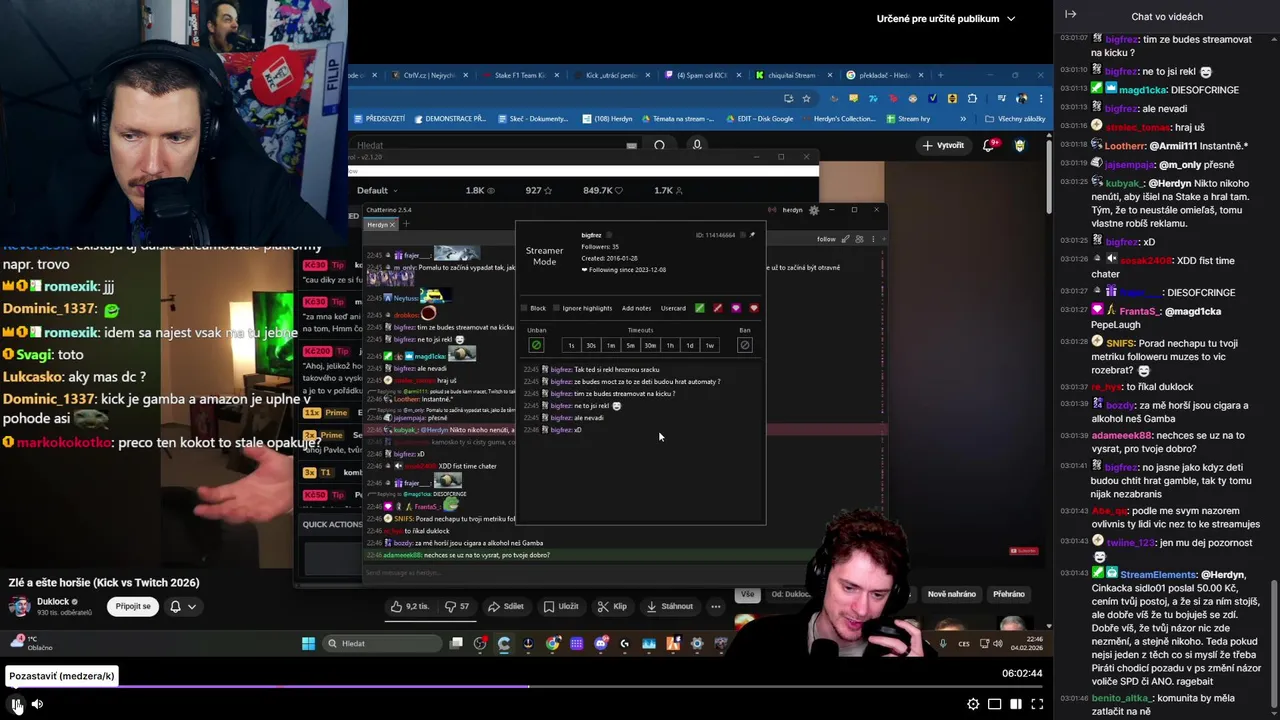
Task: Click the green badge icon beside Usercard
Action: tap(699, 308)
